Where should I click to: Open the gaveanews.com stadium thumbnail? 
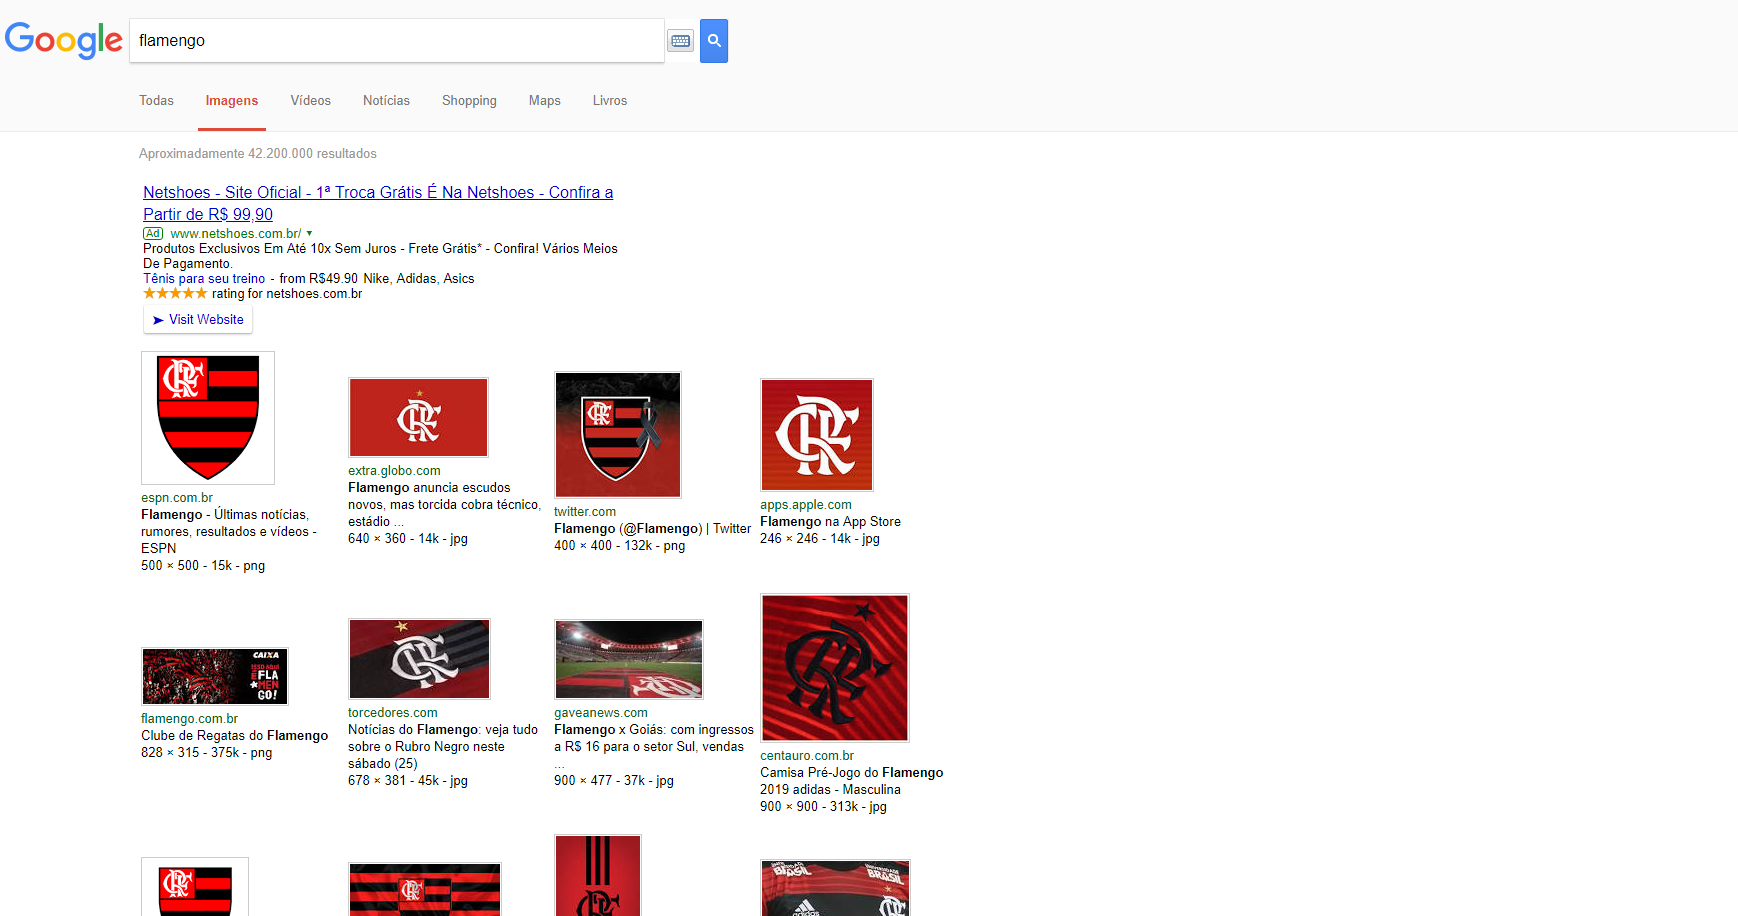point(629,659)
